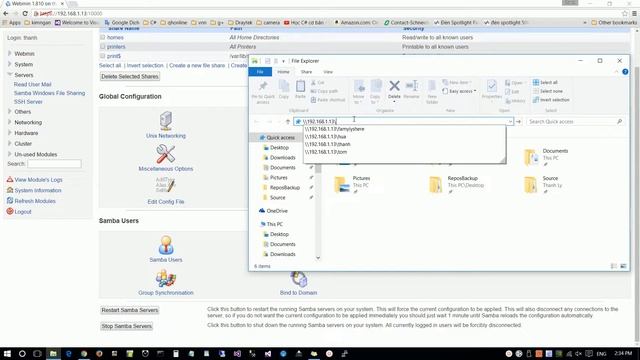Click the New folder icon
Screen dimensions: 640x360
tap(432, 87)
